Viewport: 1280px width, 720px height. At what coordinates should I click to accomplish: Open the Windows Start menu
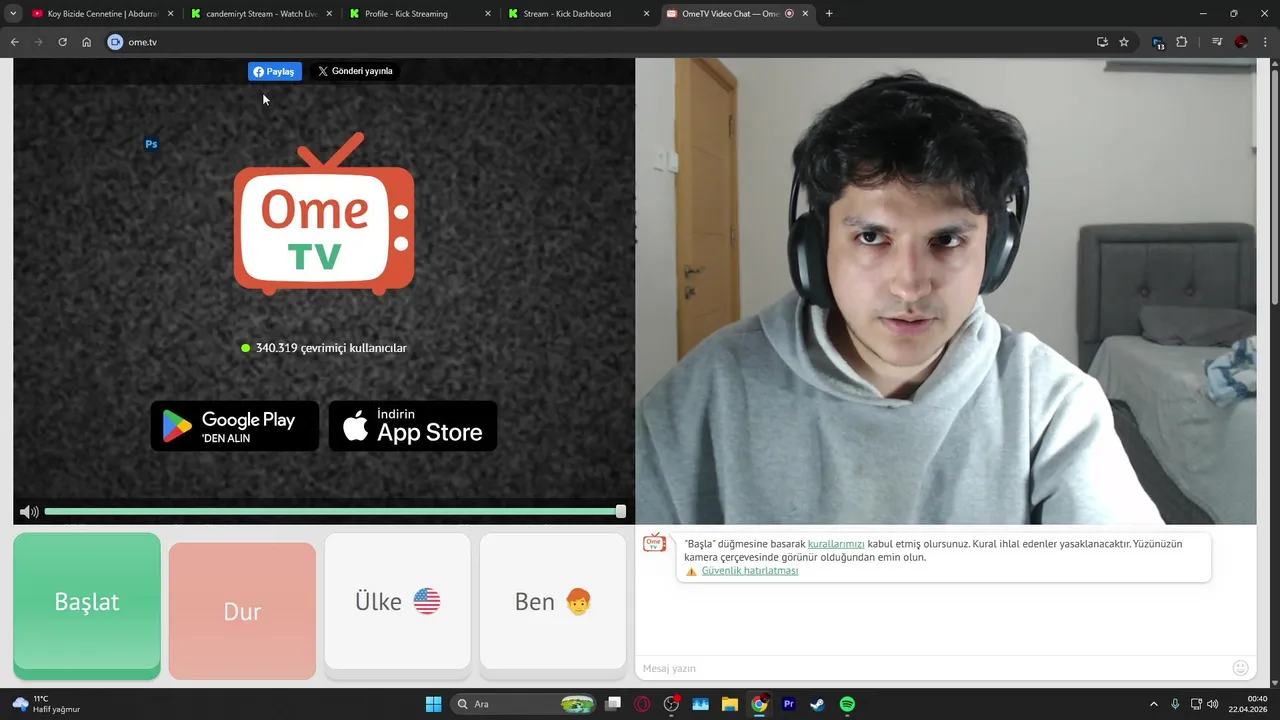(433, 704)
